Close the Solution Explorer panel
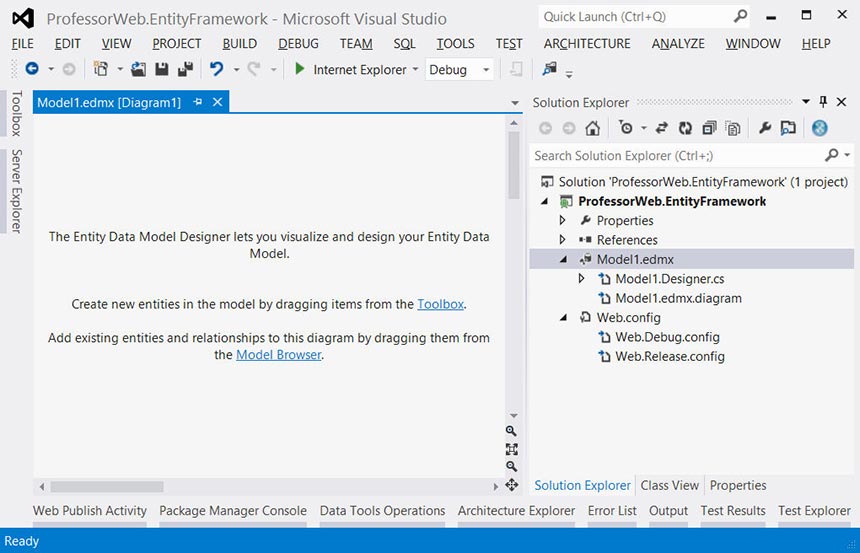The image size is (860, 553). pyautogui.click(x=841, y=102)
